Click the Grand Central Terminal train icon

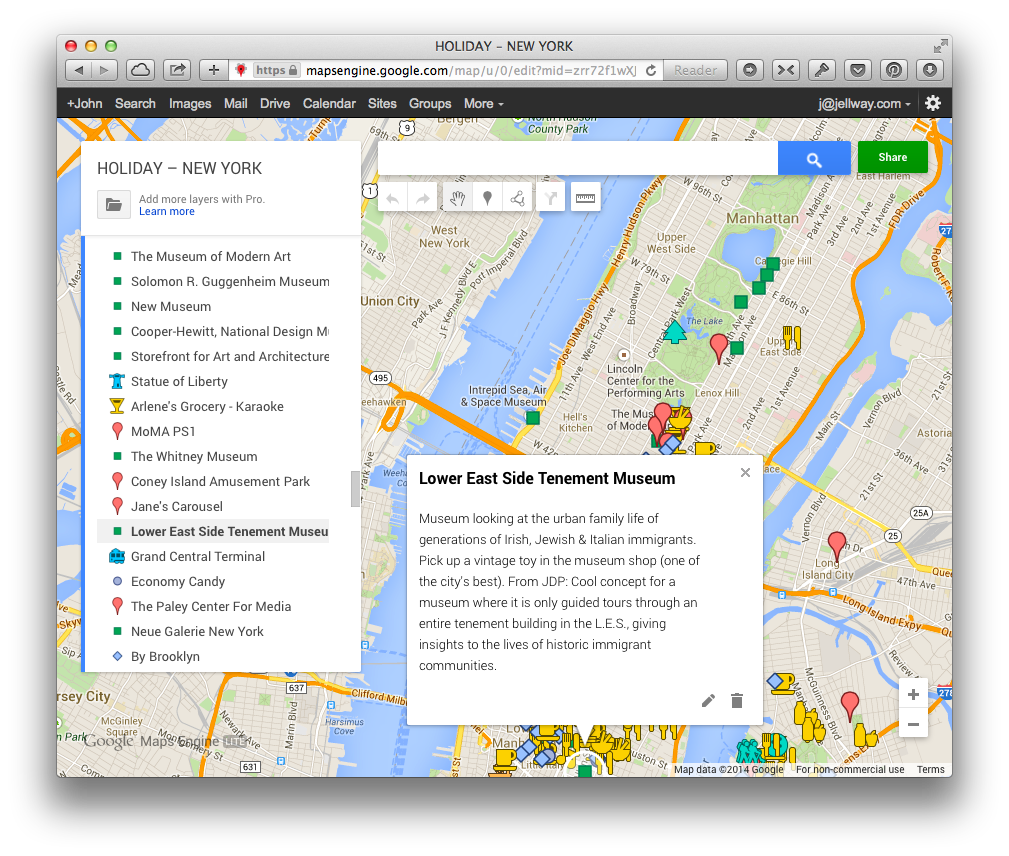(116, 556)
